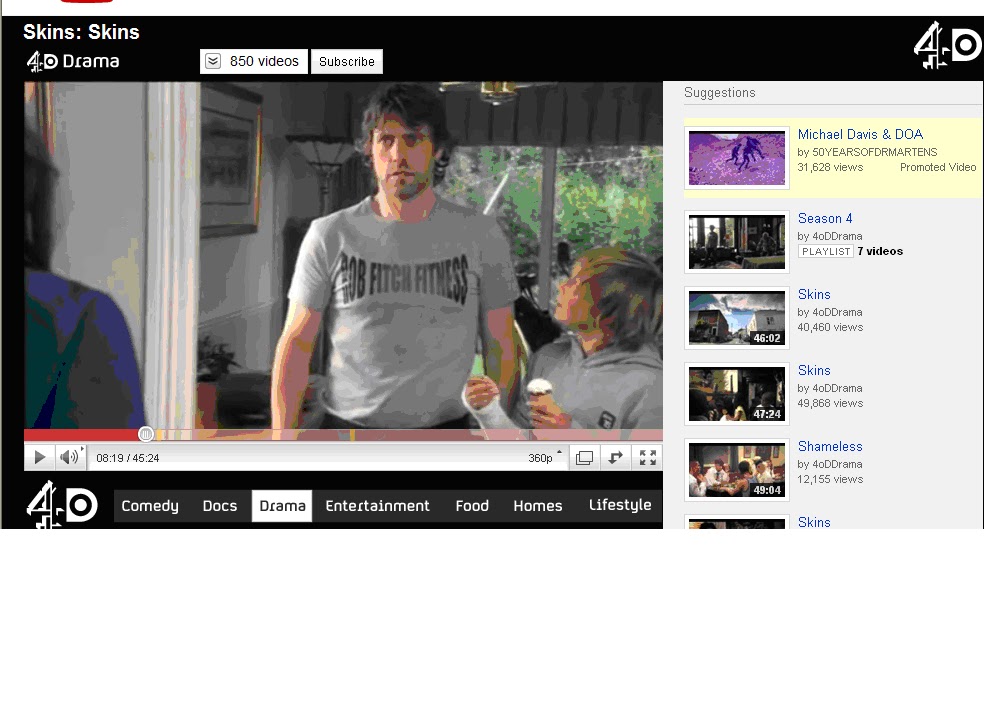Click the 08:19 / 45:24 time display
984x716 pixels.
127,458
